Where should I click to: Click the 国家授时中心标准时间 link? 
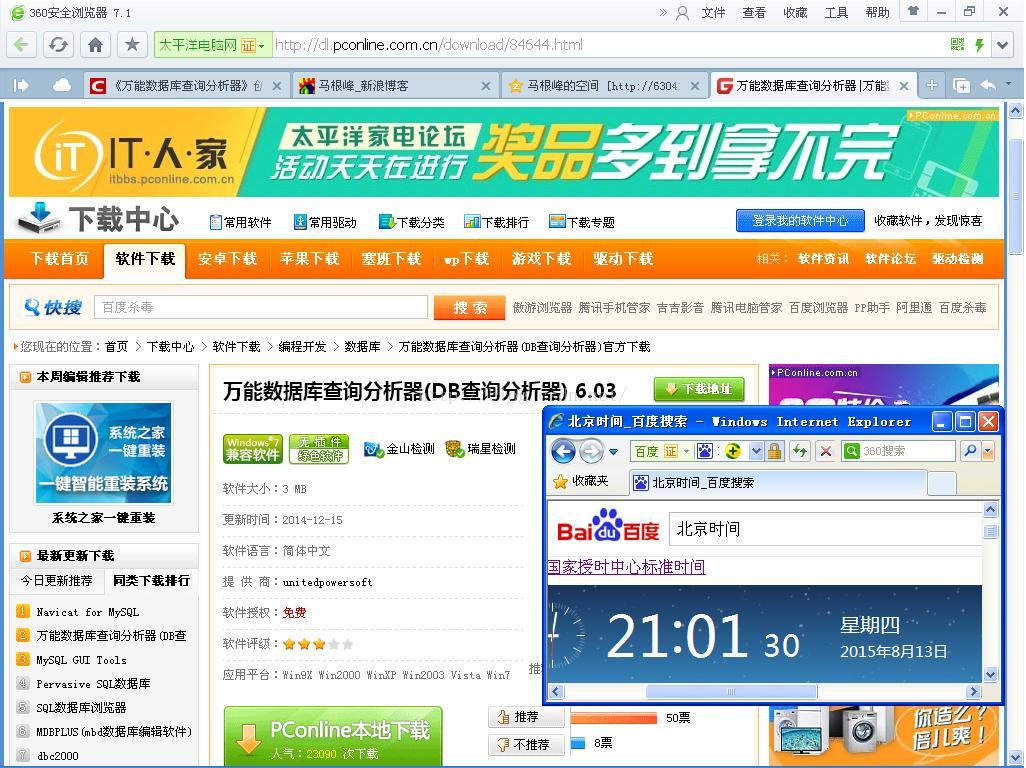click(x=627, y=567)
